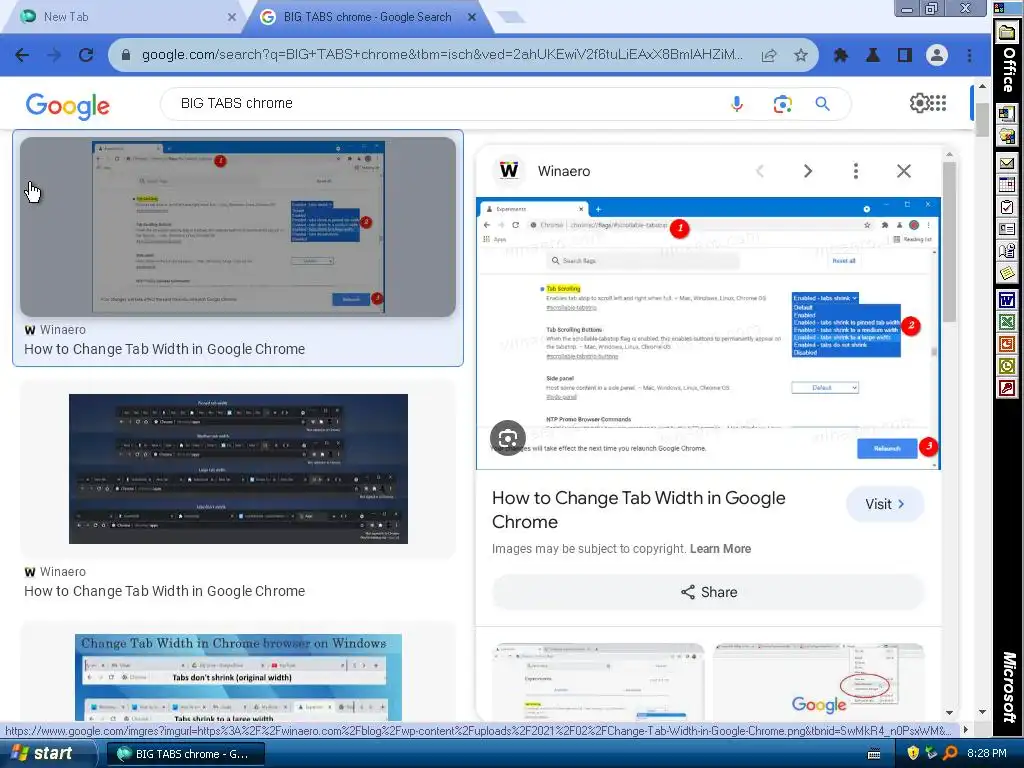1024x768 pixels.
Task: Open more options in Winaero preview panel
Action: pos(856,171)
